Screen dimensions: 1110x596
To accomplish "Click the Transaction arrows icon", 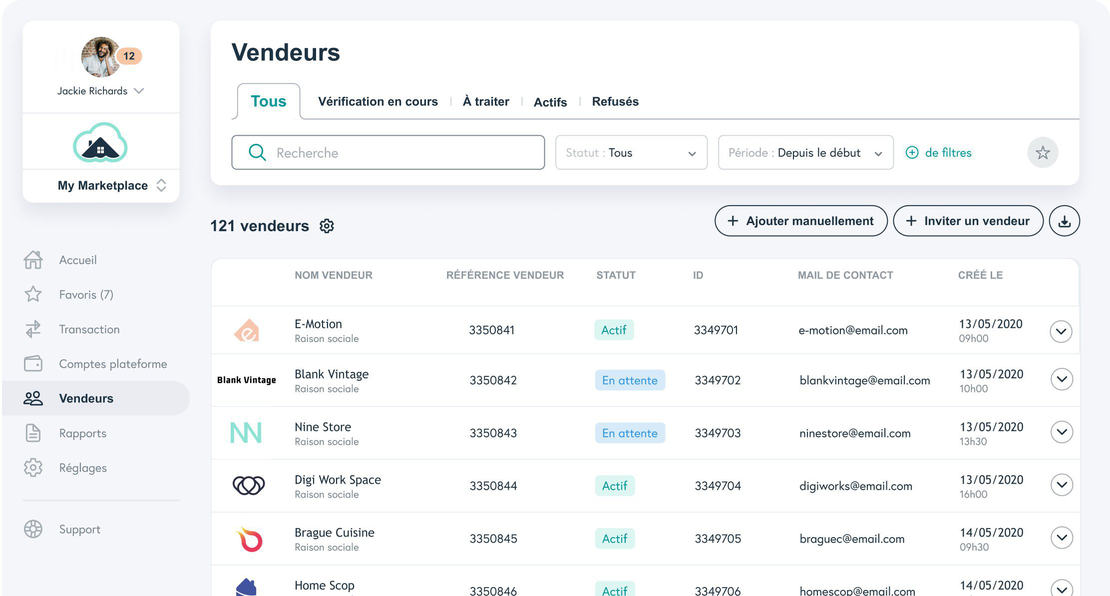I will (x=33, y=329).
